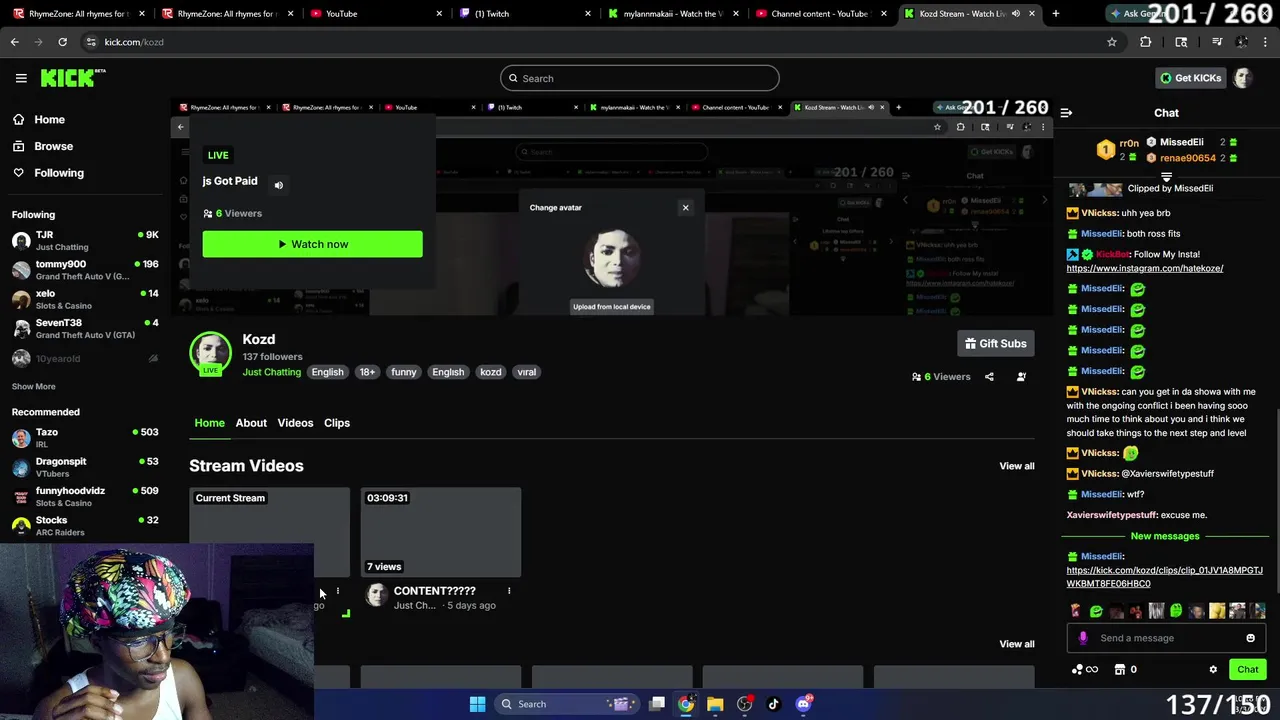Open the Instagram link in chat
Viewport: 1280px width, 720px height.
(1144, 269)
